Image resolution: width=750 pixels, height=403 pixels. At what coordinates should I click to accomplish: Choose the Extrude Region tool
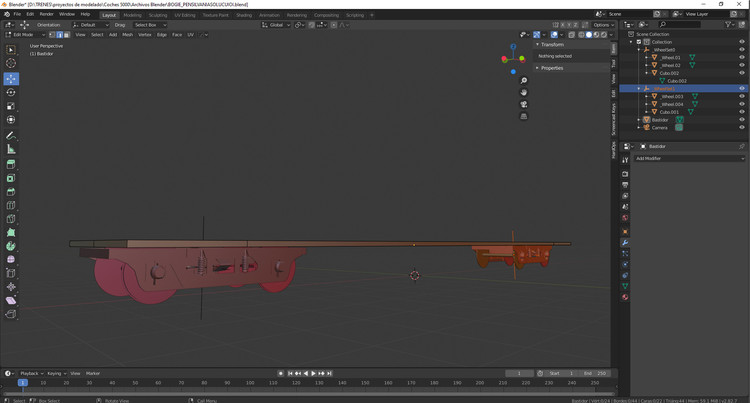point(11,164)
